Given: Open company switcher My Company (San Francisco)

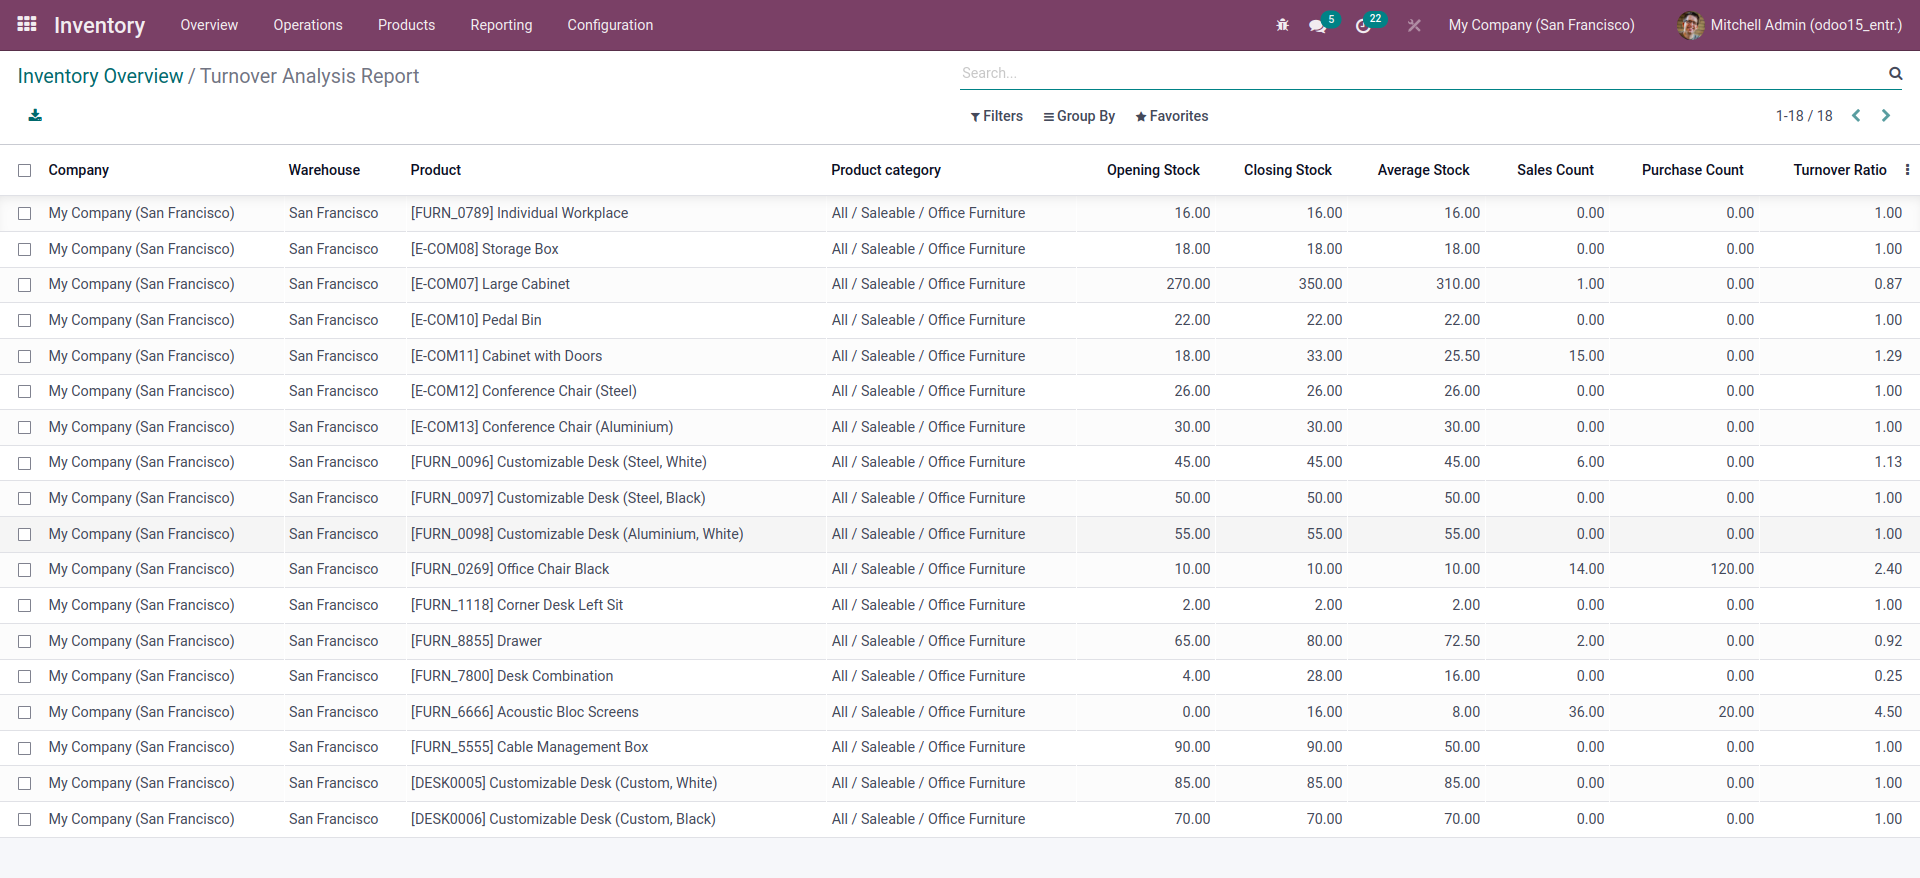Looking at the screenshot, I should coord(1541,25).
